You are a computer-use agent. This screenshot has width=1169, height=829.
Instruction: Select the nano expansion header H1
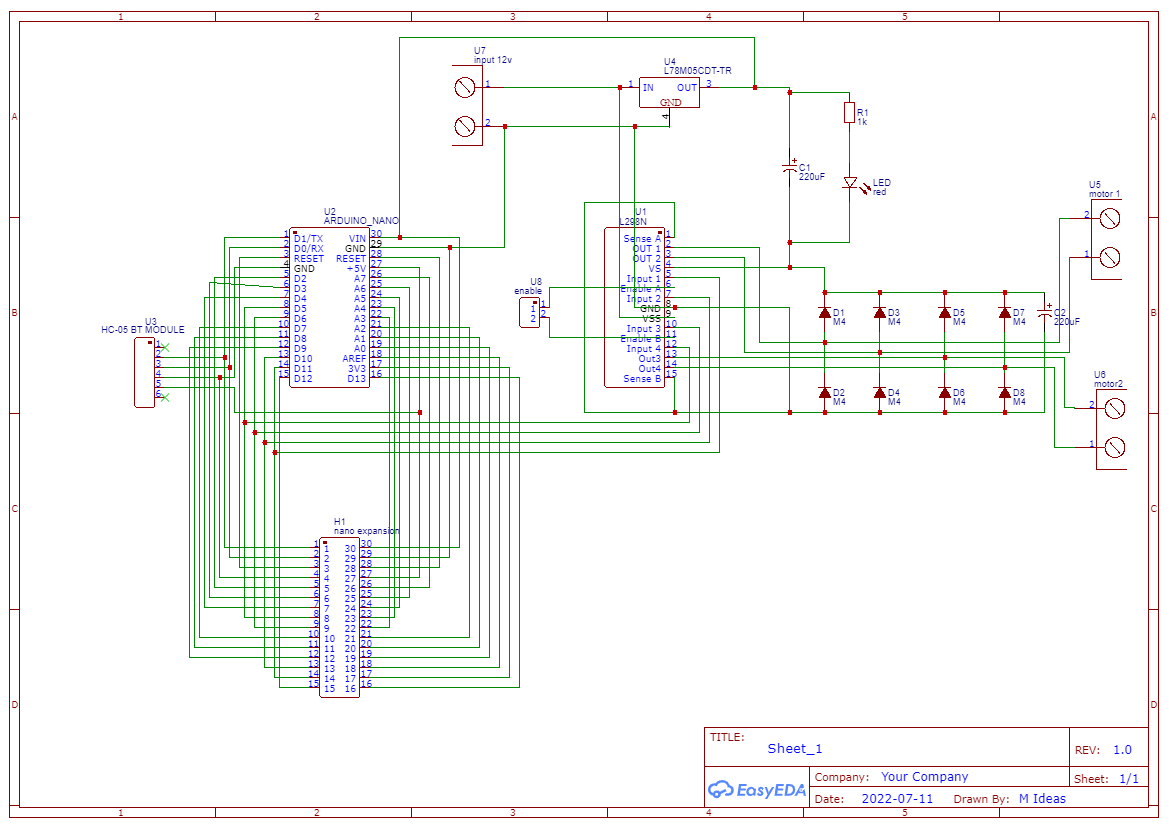tap(338, 615)
